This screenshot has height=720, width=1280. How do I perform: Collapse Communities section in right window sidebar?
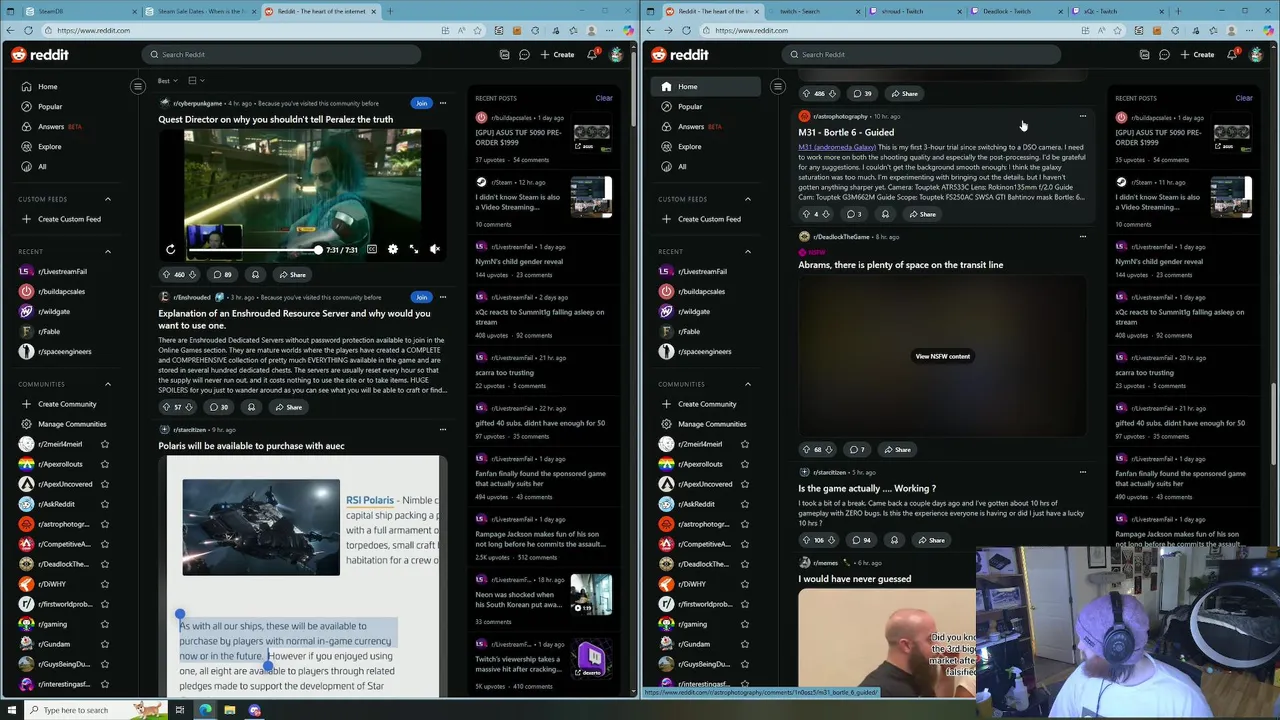tap(748, 384)
